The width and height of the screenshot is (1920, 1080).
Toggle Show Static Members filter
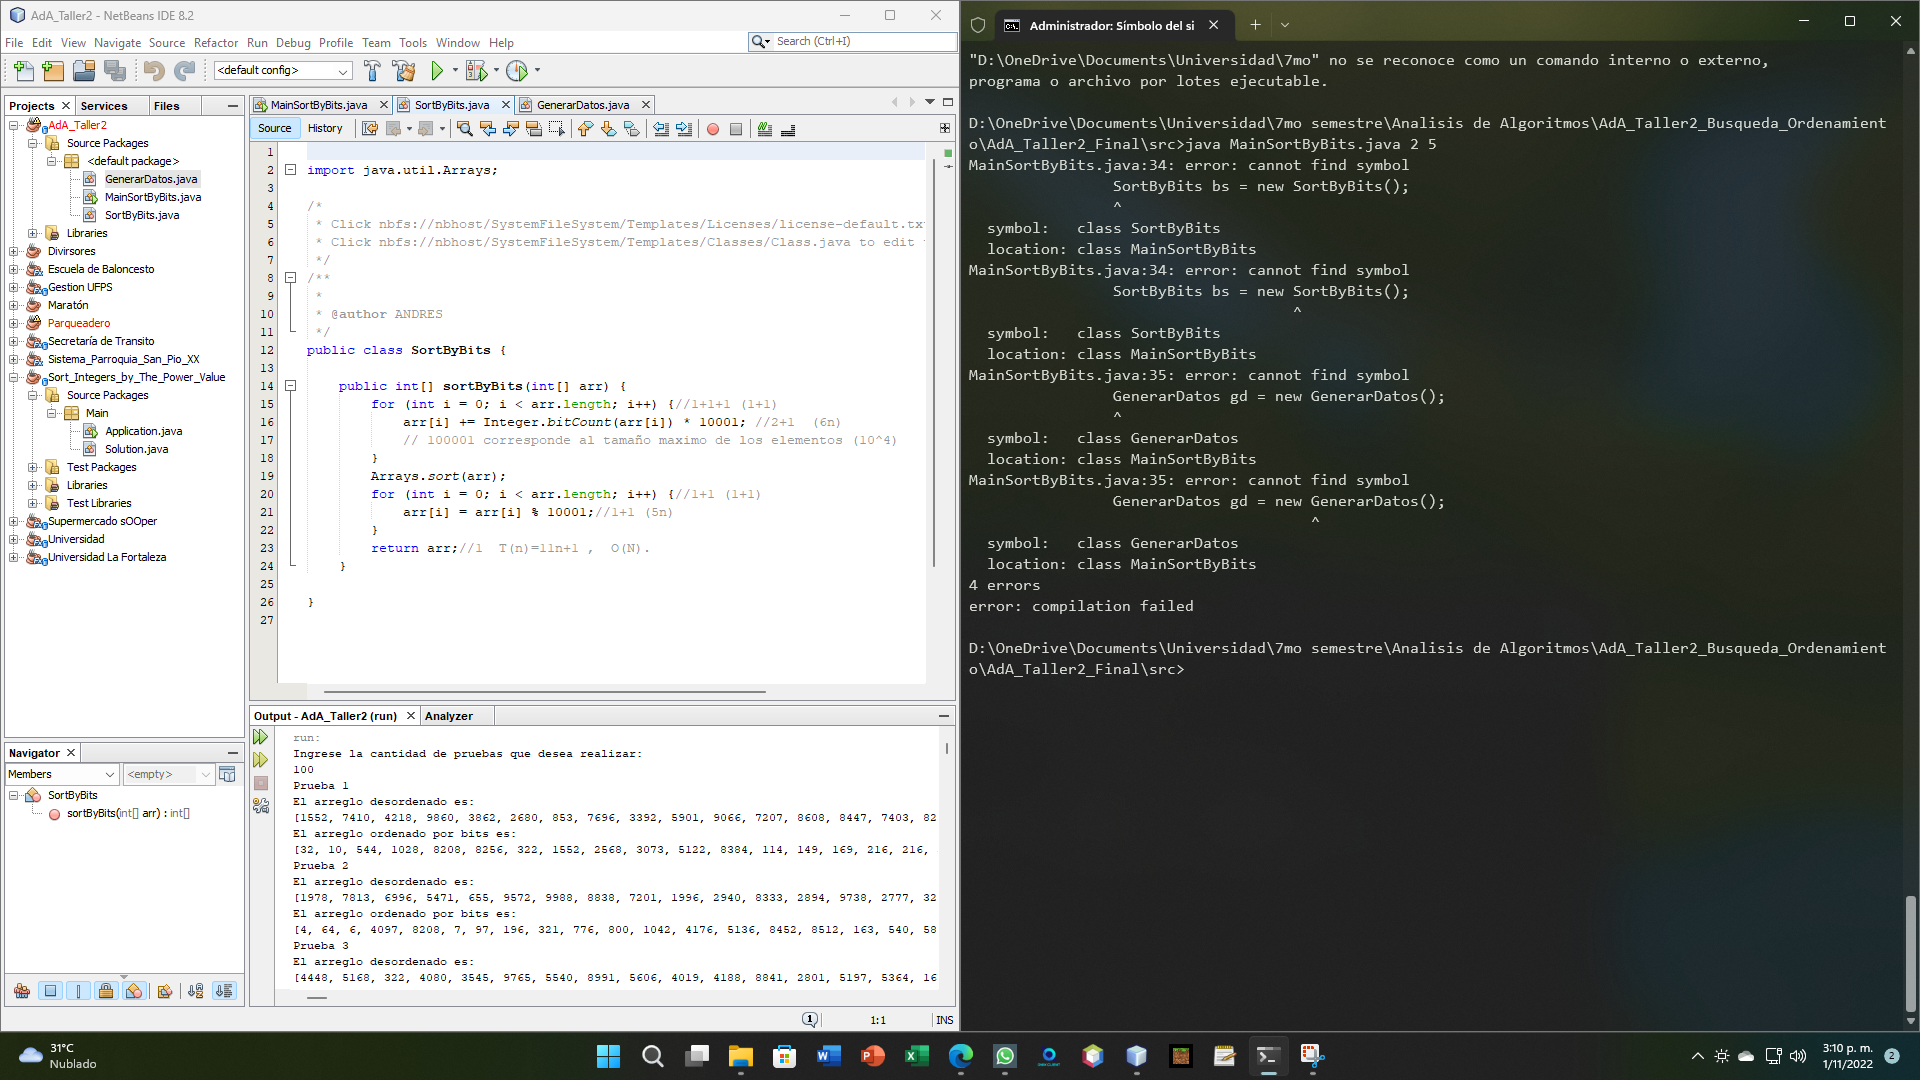pyautogui.click(x=78, y=991)
